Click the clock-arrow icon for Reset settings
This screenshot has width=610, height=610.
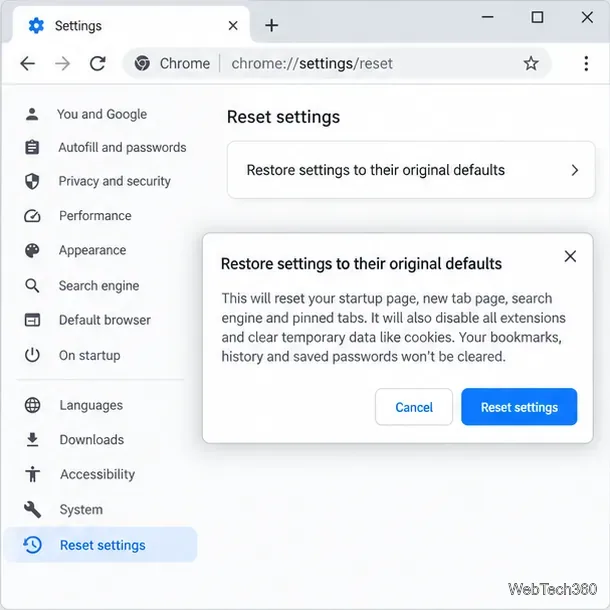pyautogui.click(x=32, y=545)
